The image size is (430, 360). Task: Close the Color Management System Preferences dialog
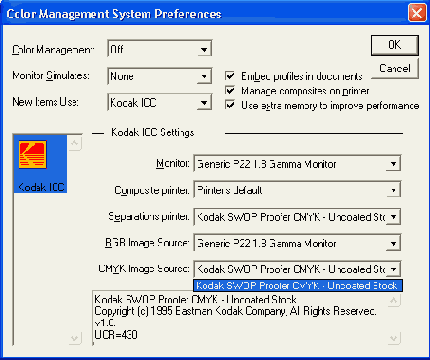(x=417, y=13)
